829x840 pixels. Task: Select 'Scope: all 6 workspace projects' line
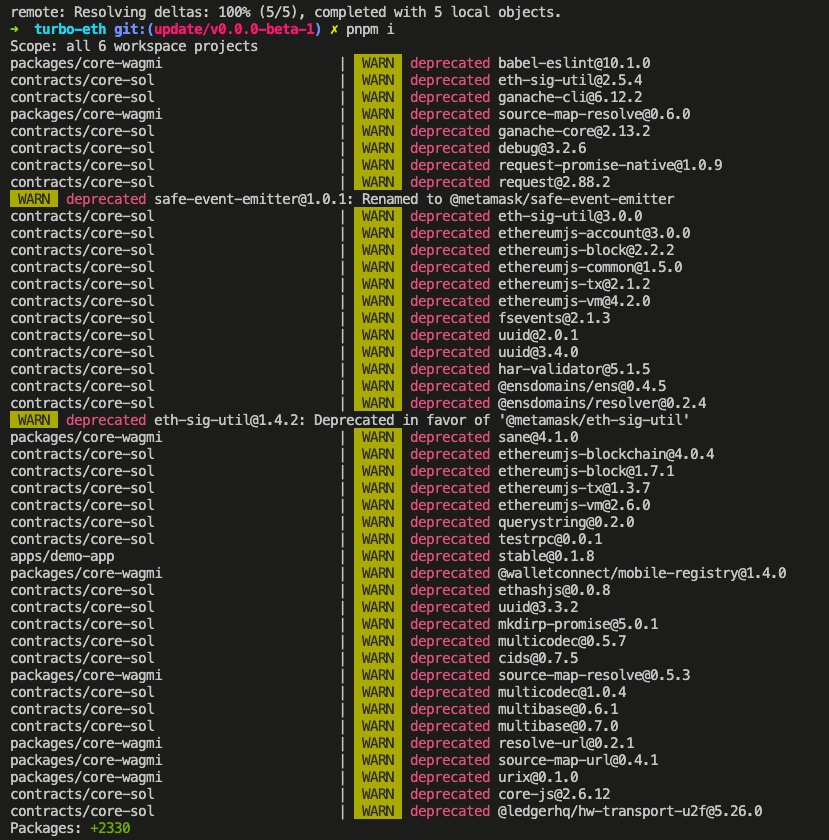tap(134, 47)
